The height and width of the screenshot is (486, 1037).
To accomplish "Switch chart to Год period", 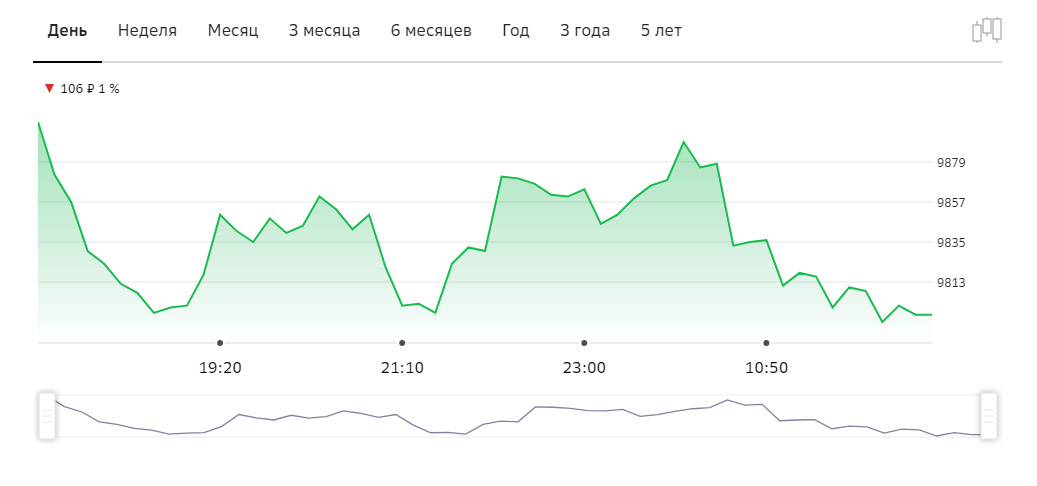I will (x=515, y=30).
